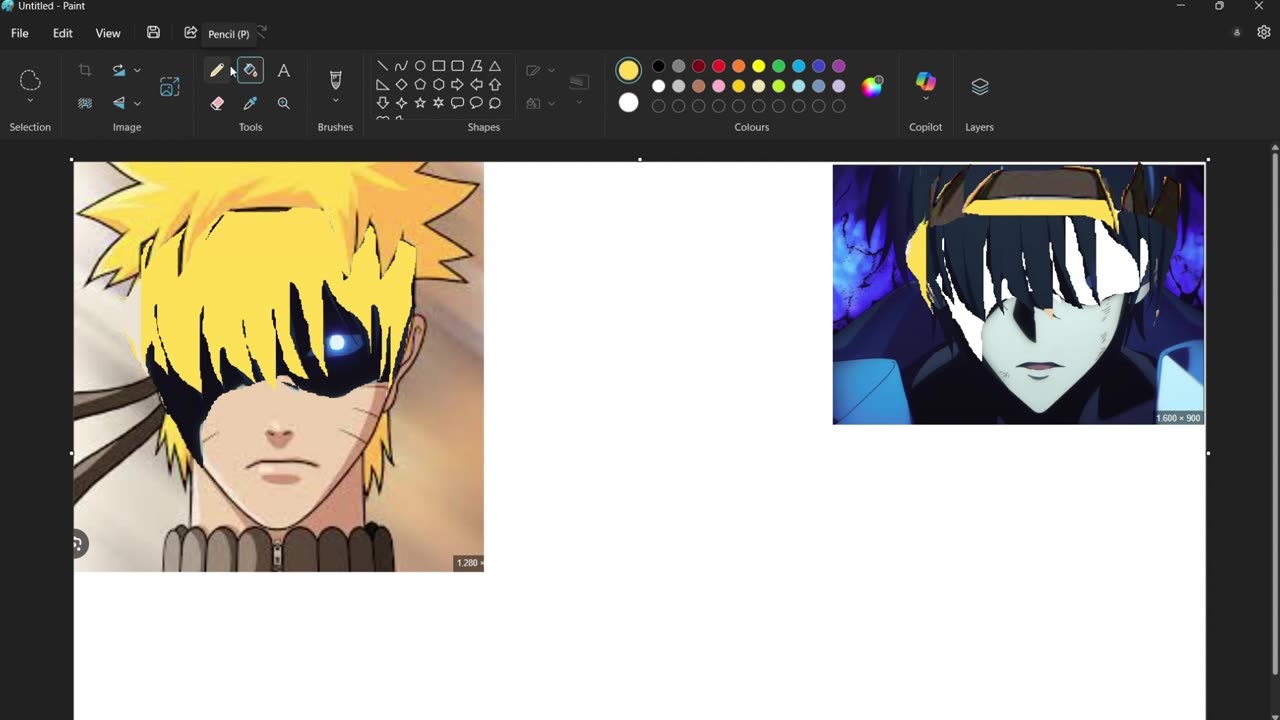The height and width of the screenshot is (720, 1280).
Task: Activate Colour 1 yellow primary swatch
Action: 628,70
